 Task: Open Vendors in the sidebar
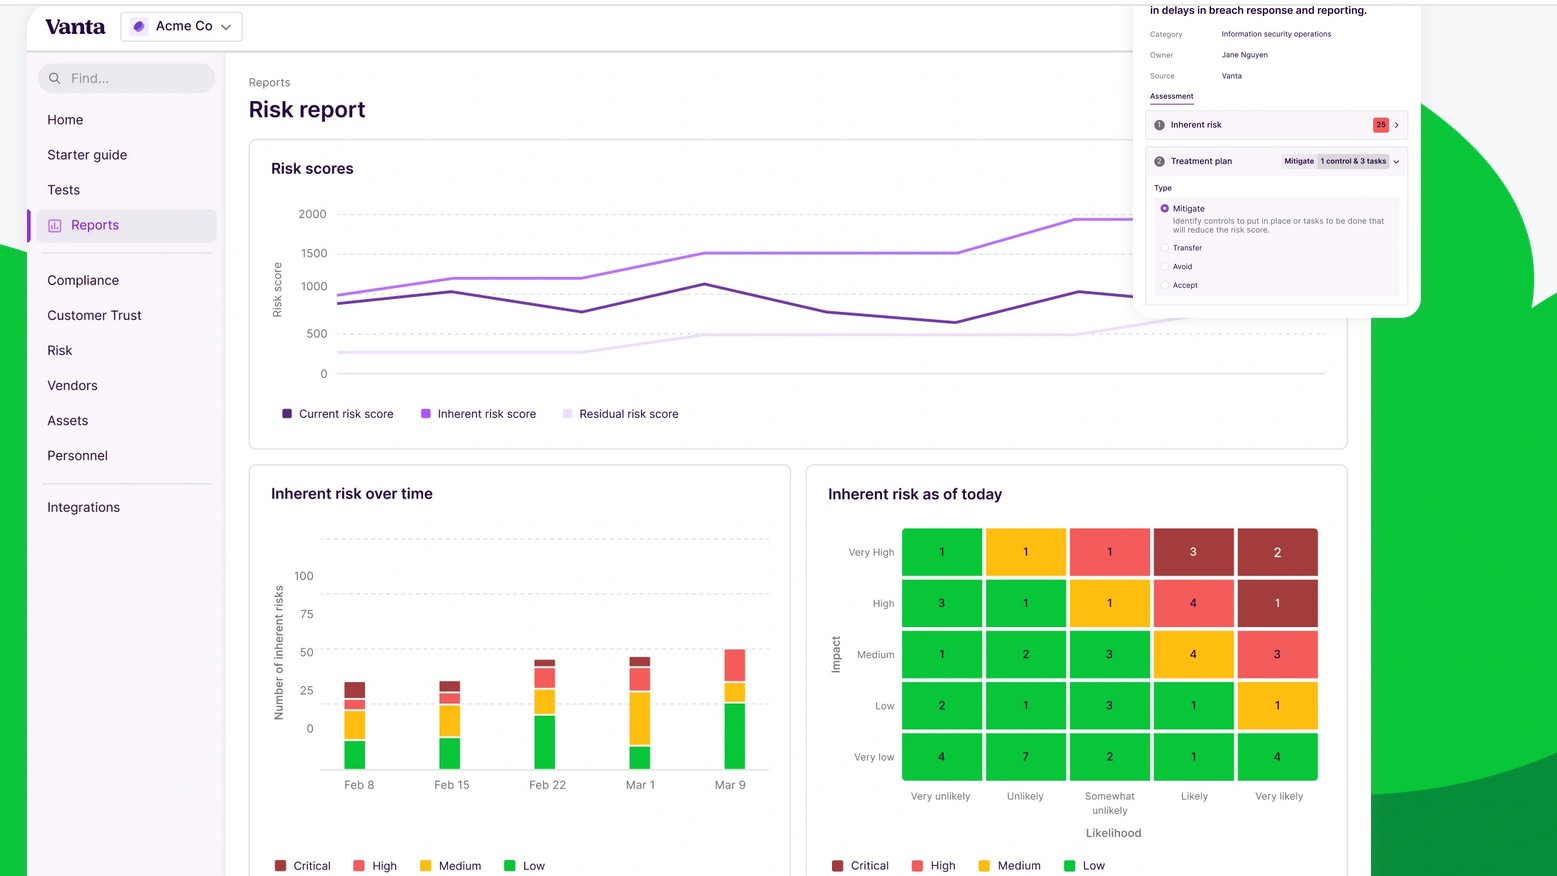point(72,386)
